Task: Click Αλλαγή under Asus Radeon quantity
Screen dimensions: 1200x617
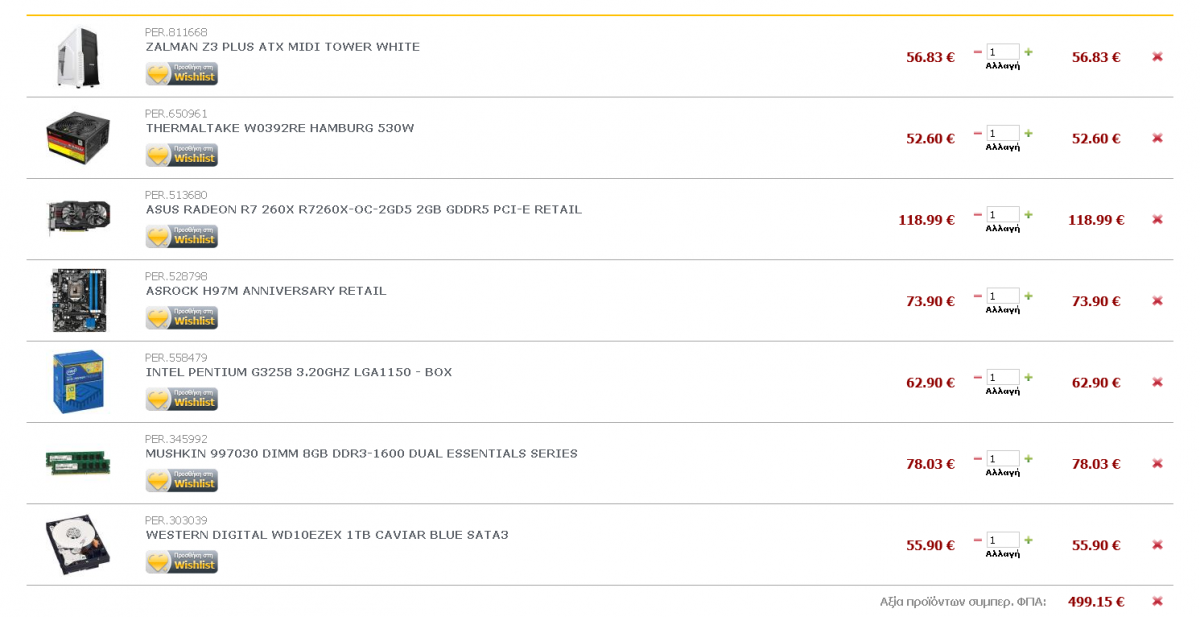Action: click(x=1003, y=228)
